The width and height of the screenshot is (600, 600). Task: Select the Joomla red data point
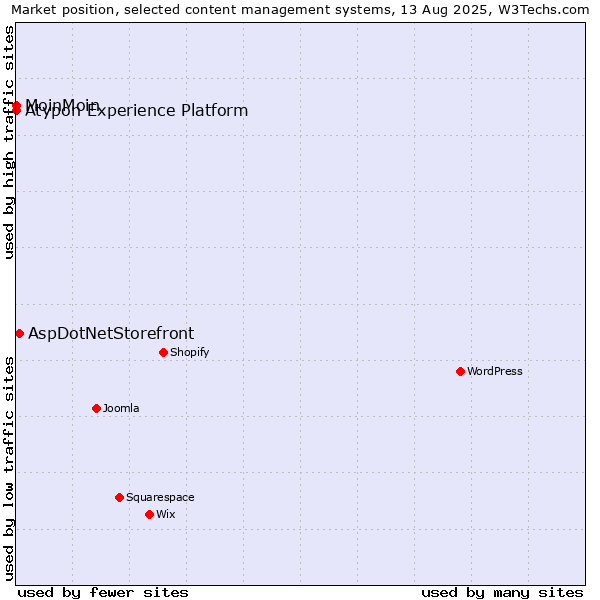96,409
